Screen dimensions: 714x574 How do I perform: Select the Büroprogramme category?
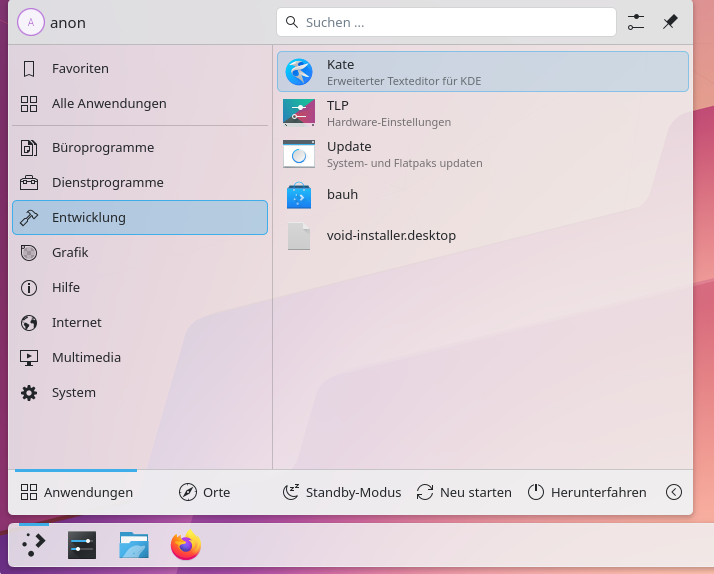point(140,148)
